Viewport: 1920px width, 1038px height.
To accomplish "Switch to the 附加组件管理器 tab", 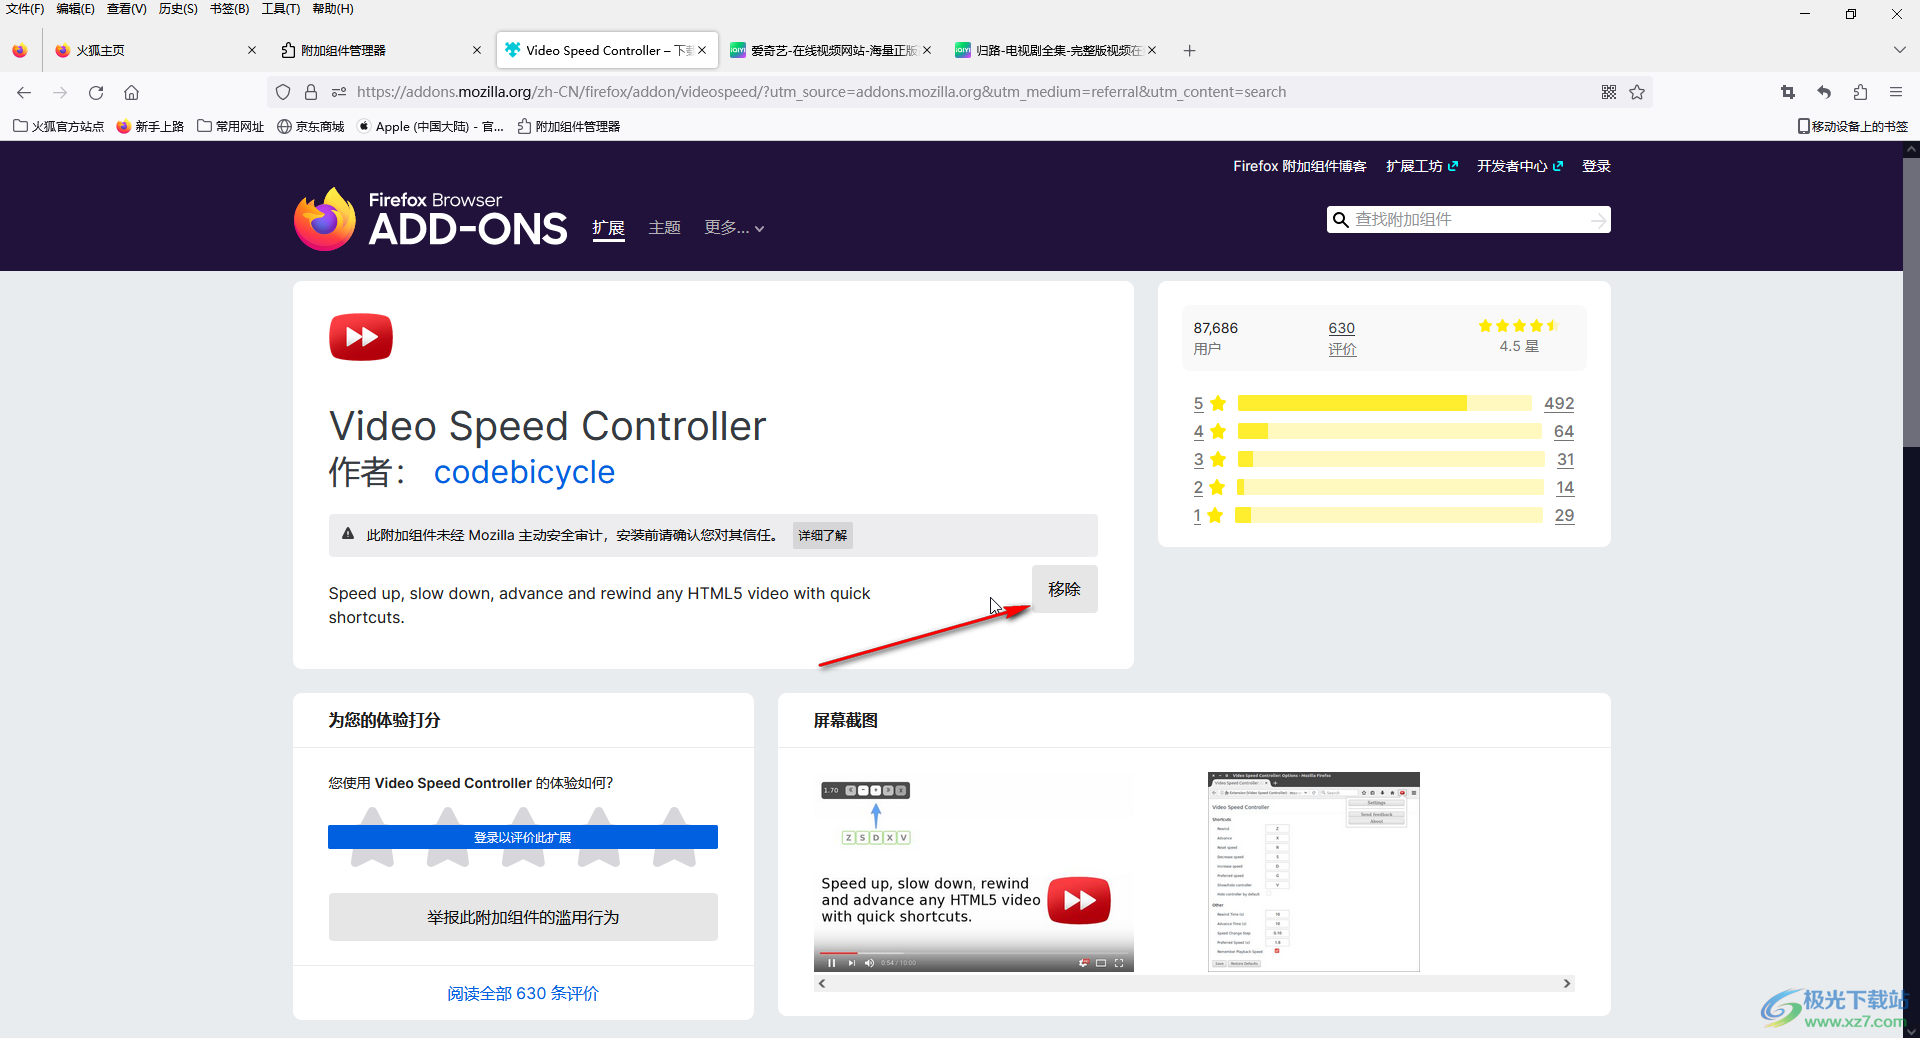I will pyautogui.click(x=380, y=50).
